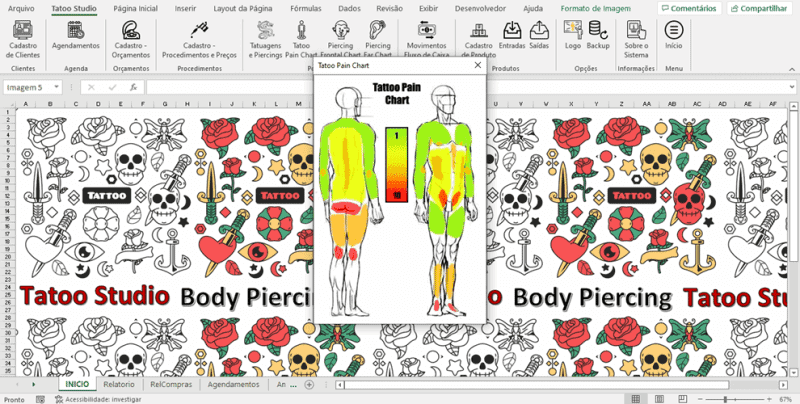Click the horizontal scrollbar left arrow

[x=340, y=385]
